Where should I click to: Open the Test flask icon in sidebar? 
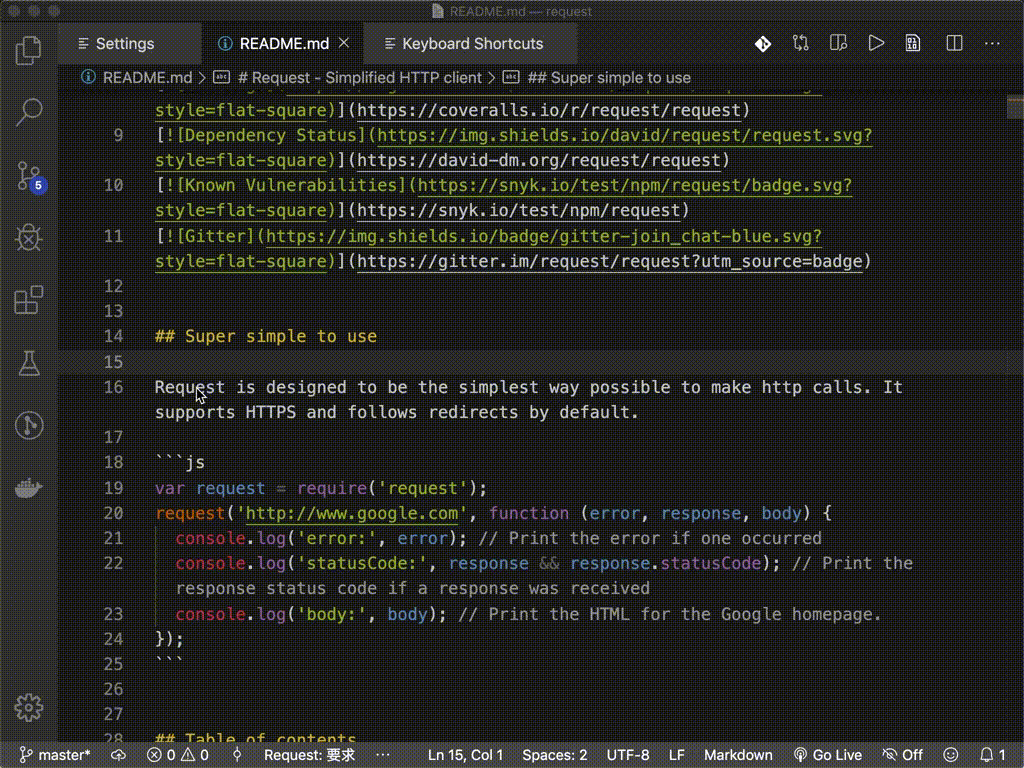[29, 363]
